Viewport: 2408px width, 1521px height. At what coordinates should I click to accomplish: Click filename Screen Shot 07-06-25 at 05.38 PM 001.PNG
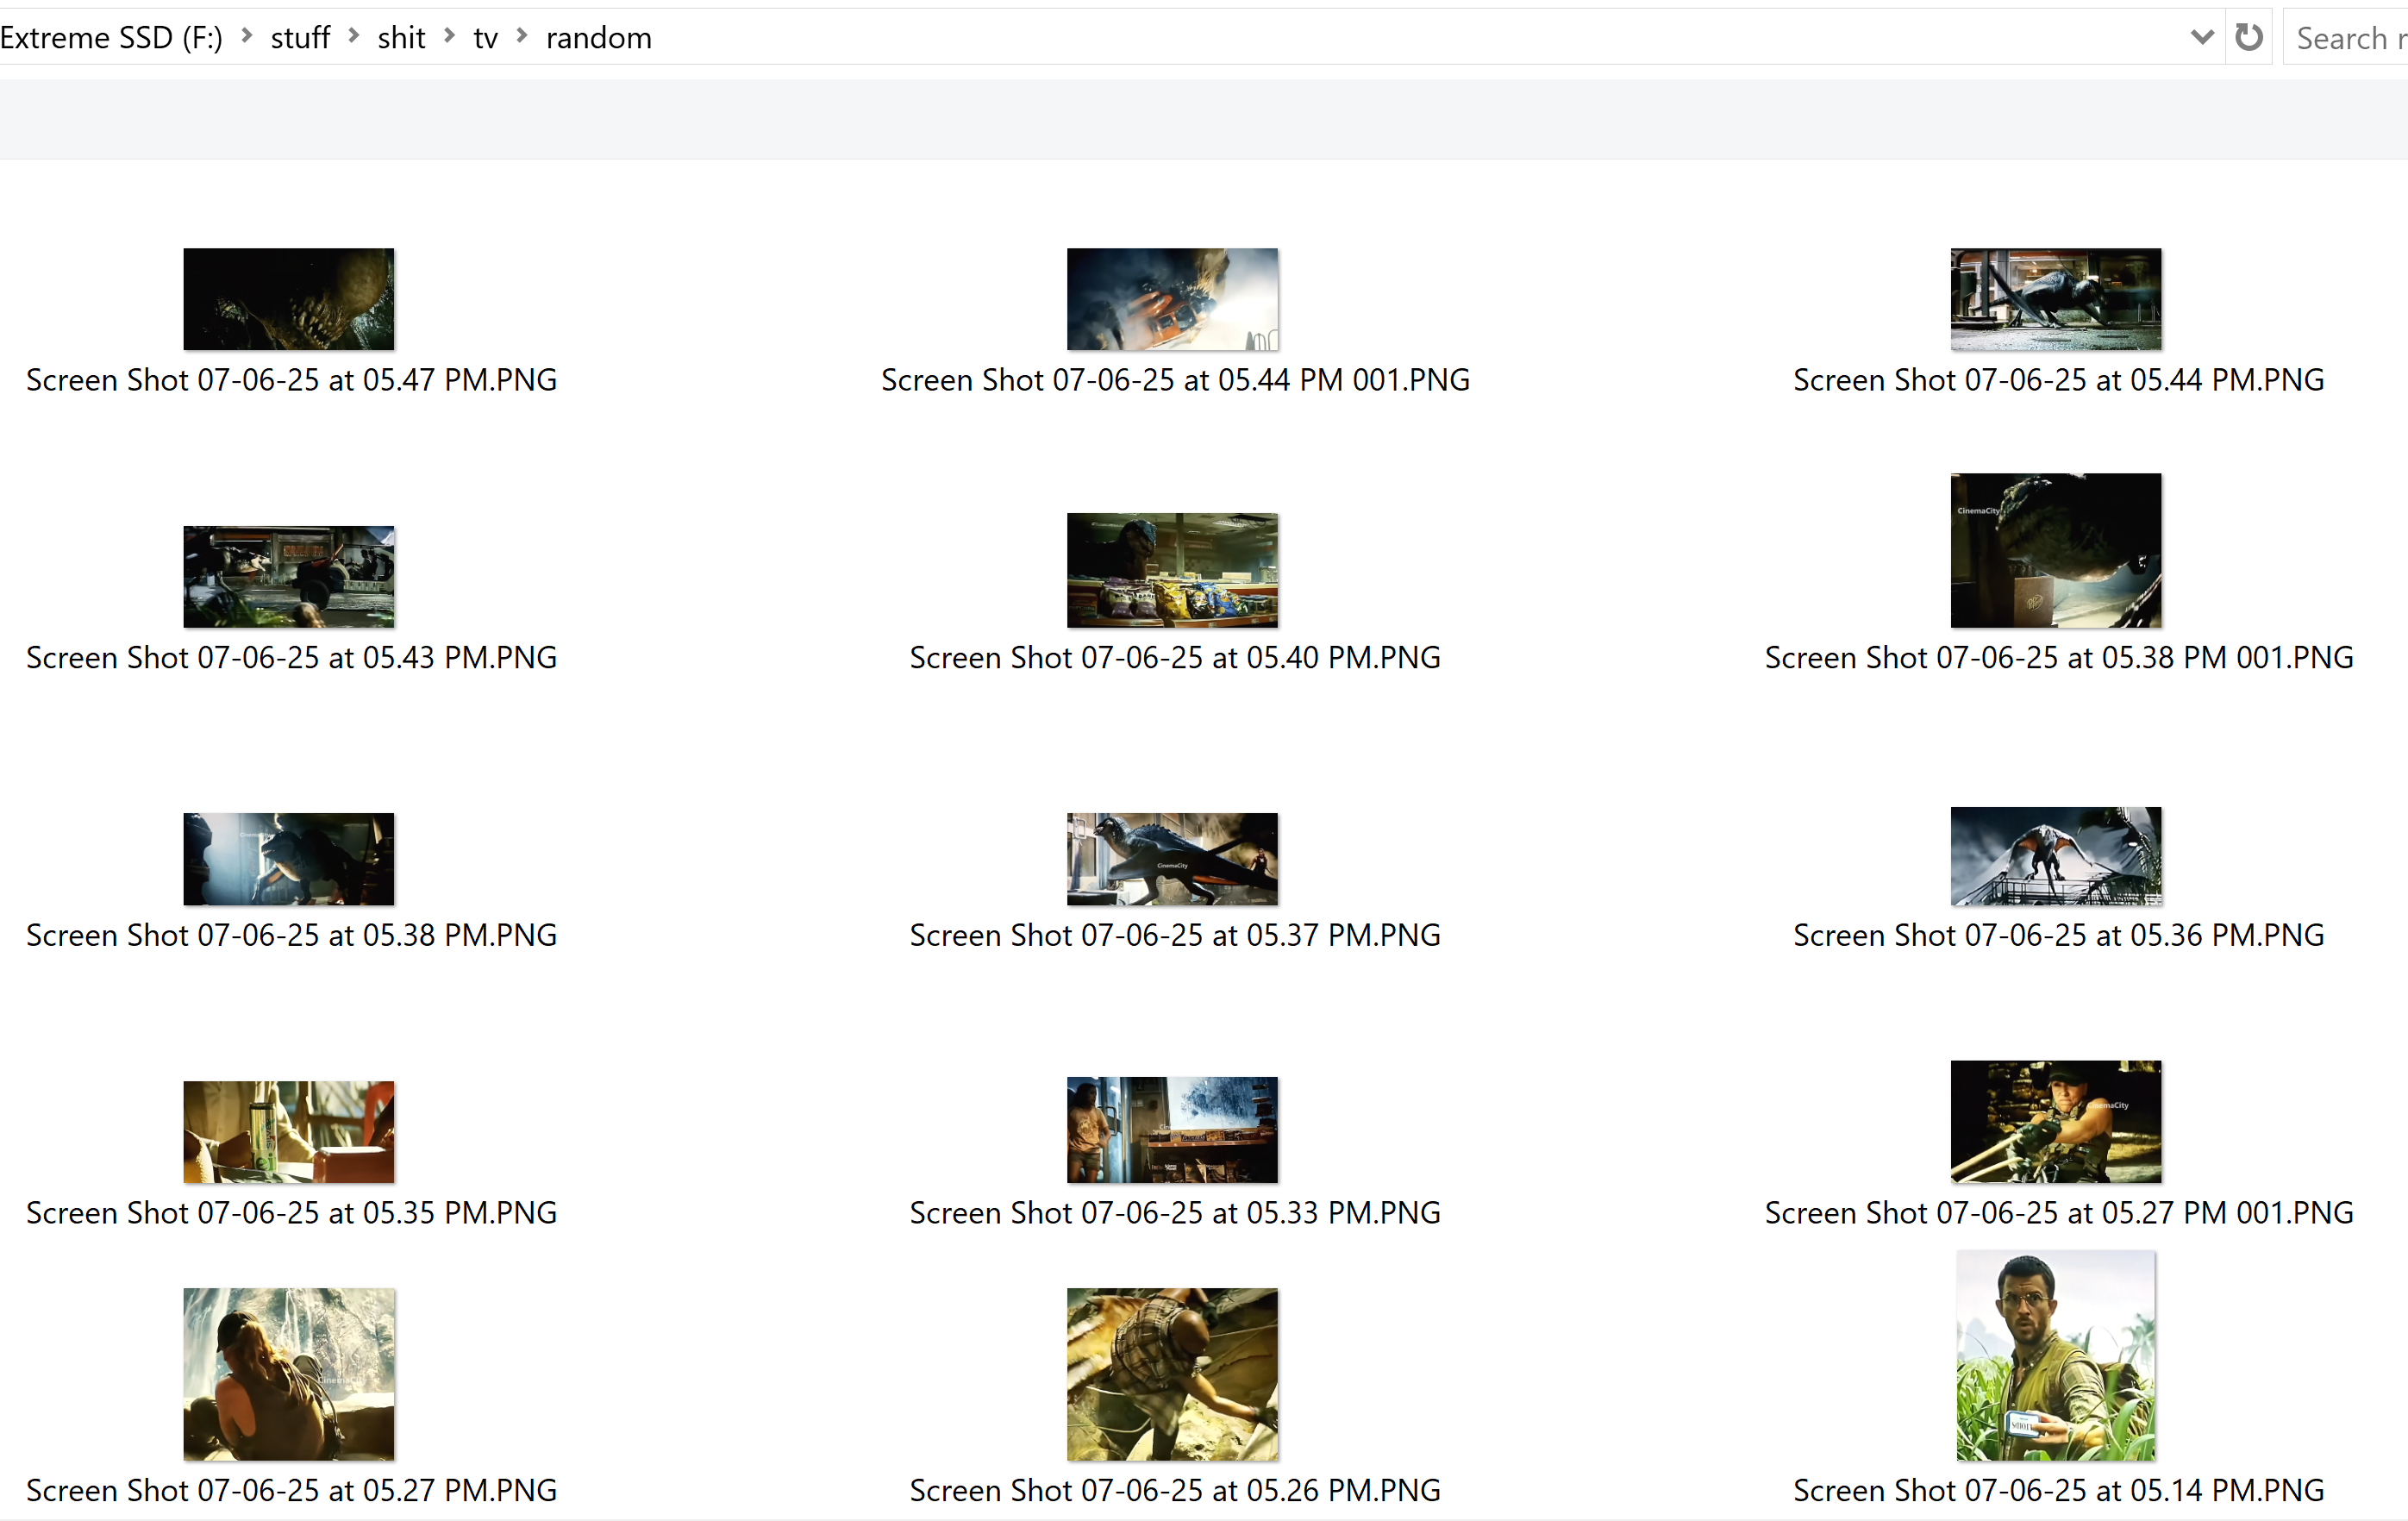2058,658
